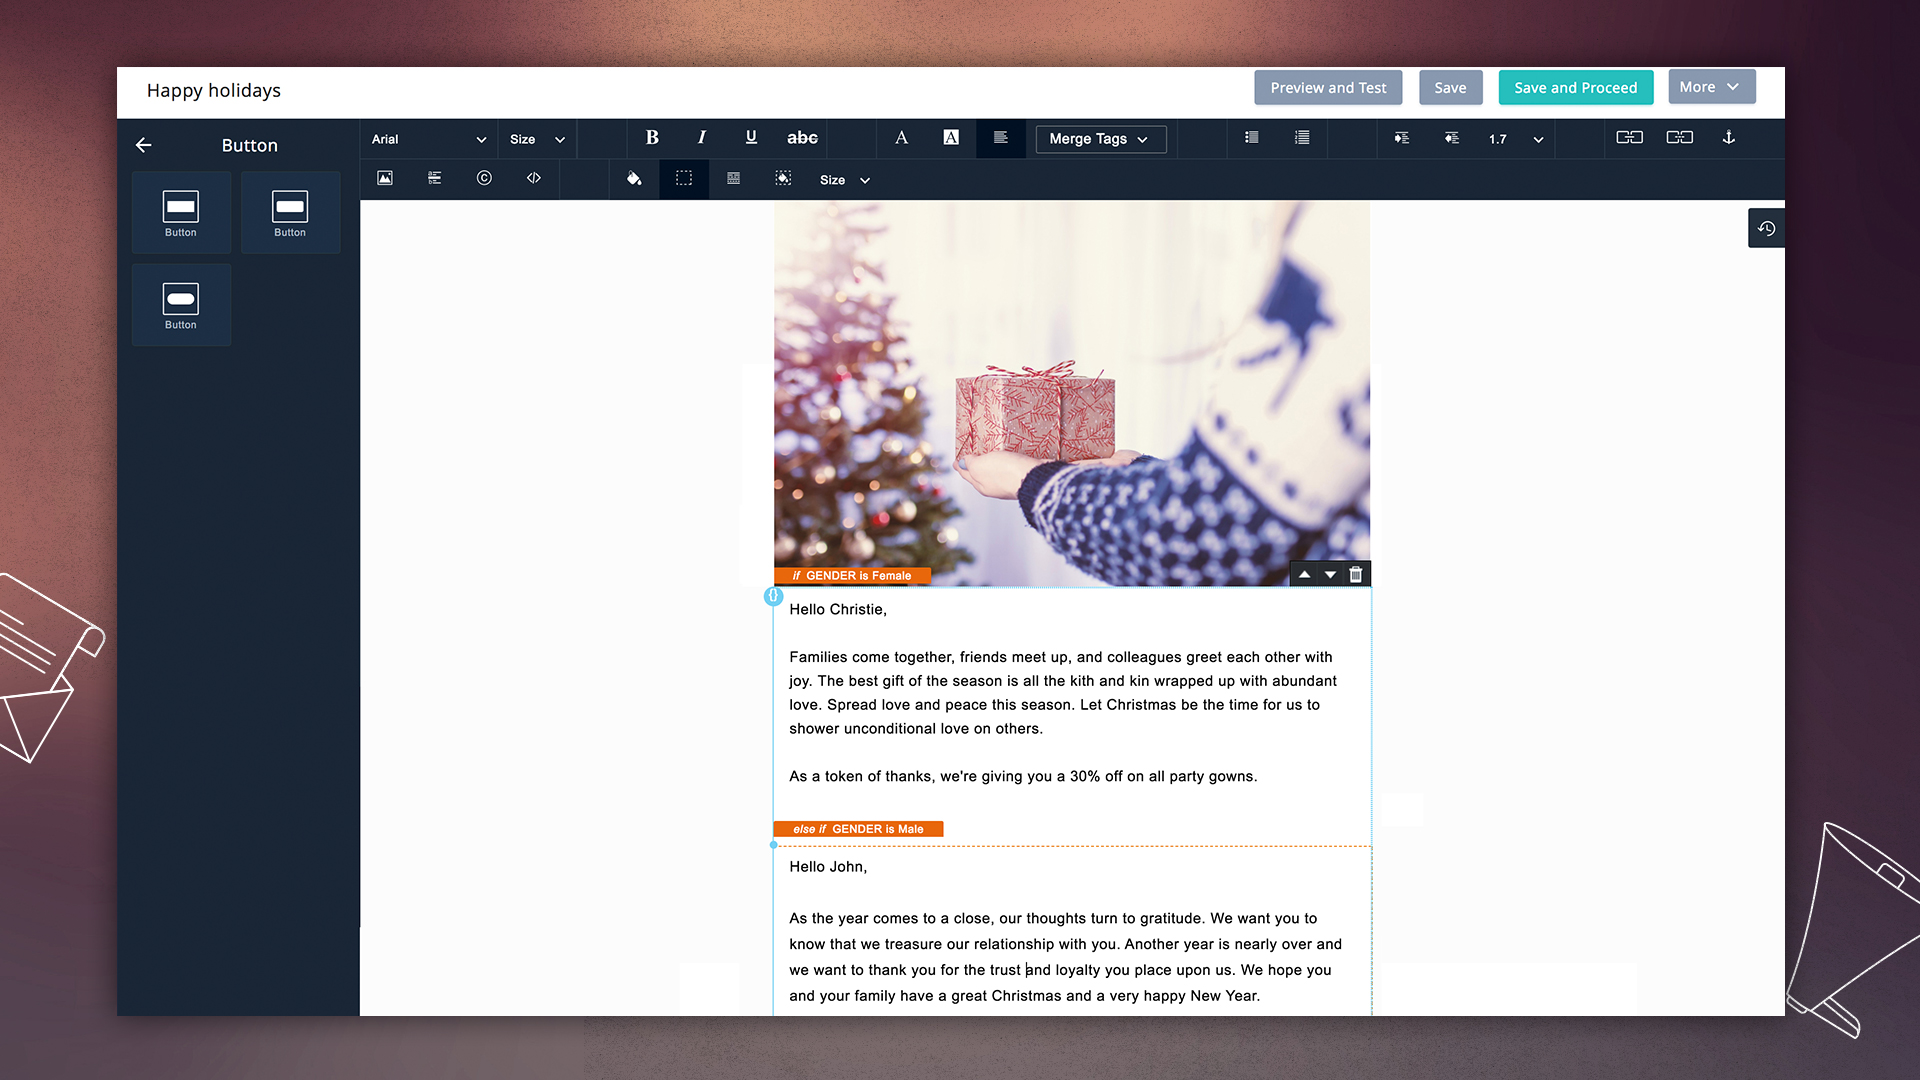Expand the Merge Tags dropdown
The image size is (1920, 1080).
(x=1100, y=139)
